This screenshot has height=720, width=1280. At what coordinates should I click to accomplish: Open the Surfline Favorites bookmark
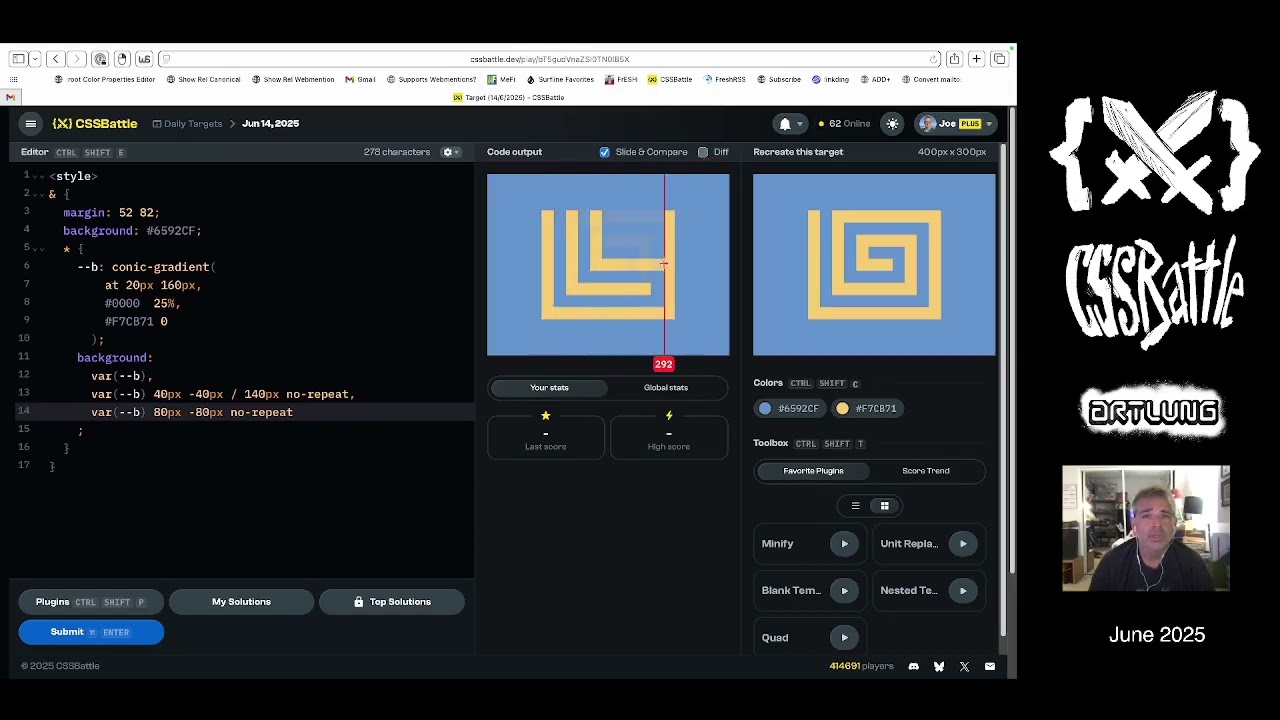point(560,80)
